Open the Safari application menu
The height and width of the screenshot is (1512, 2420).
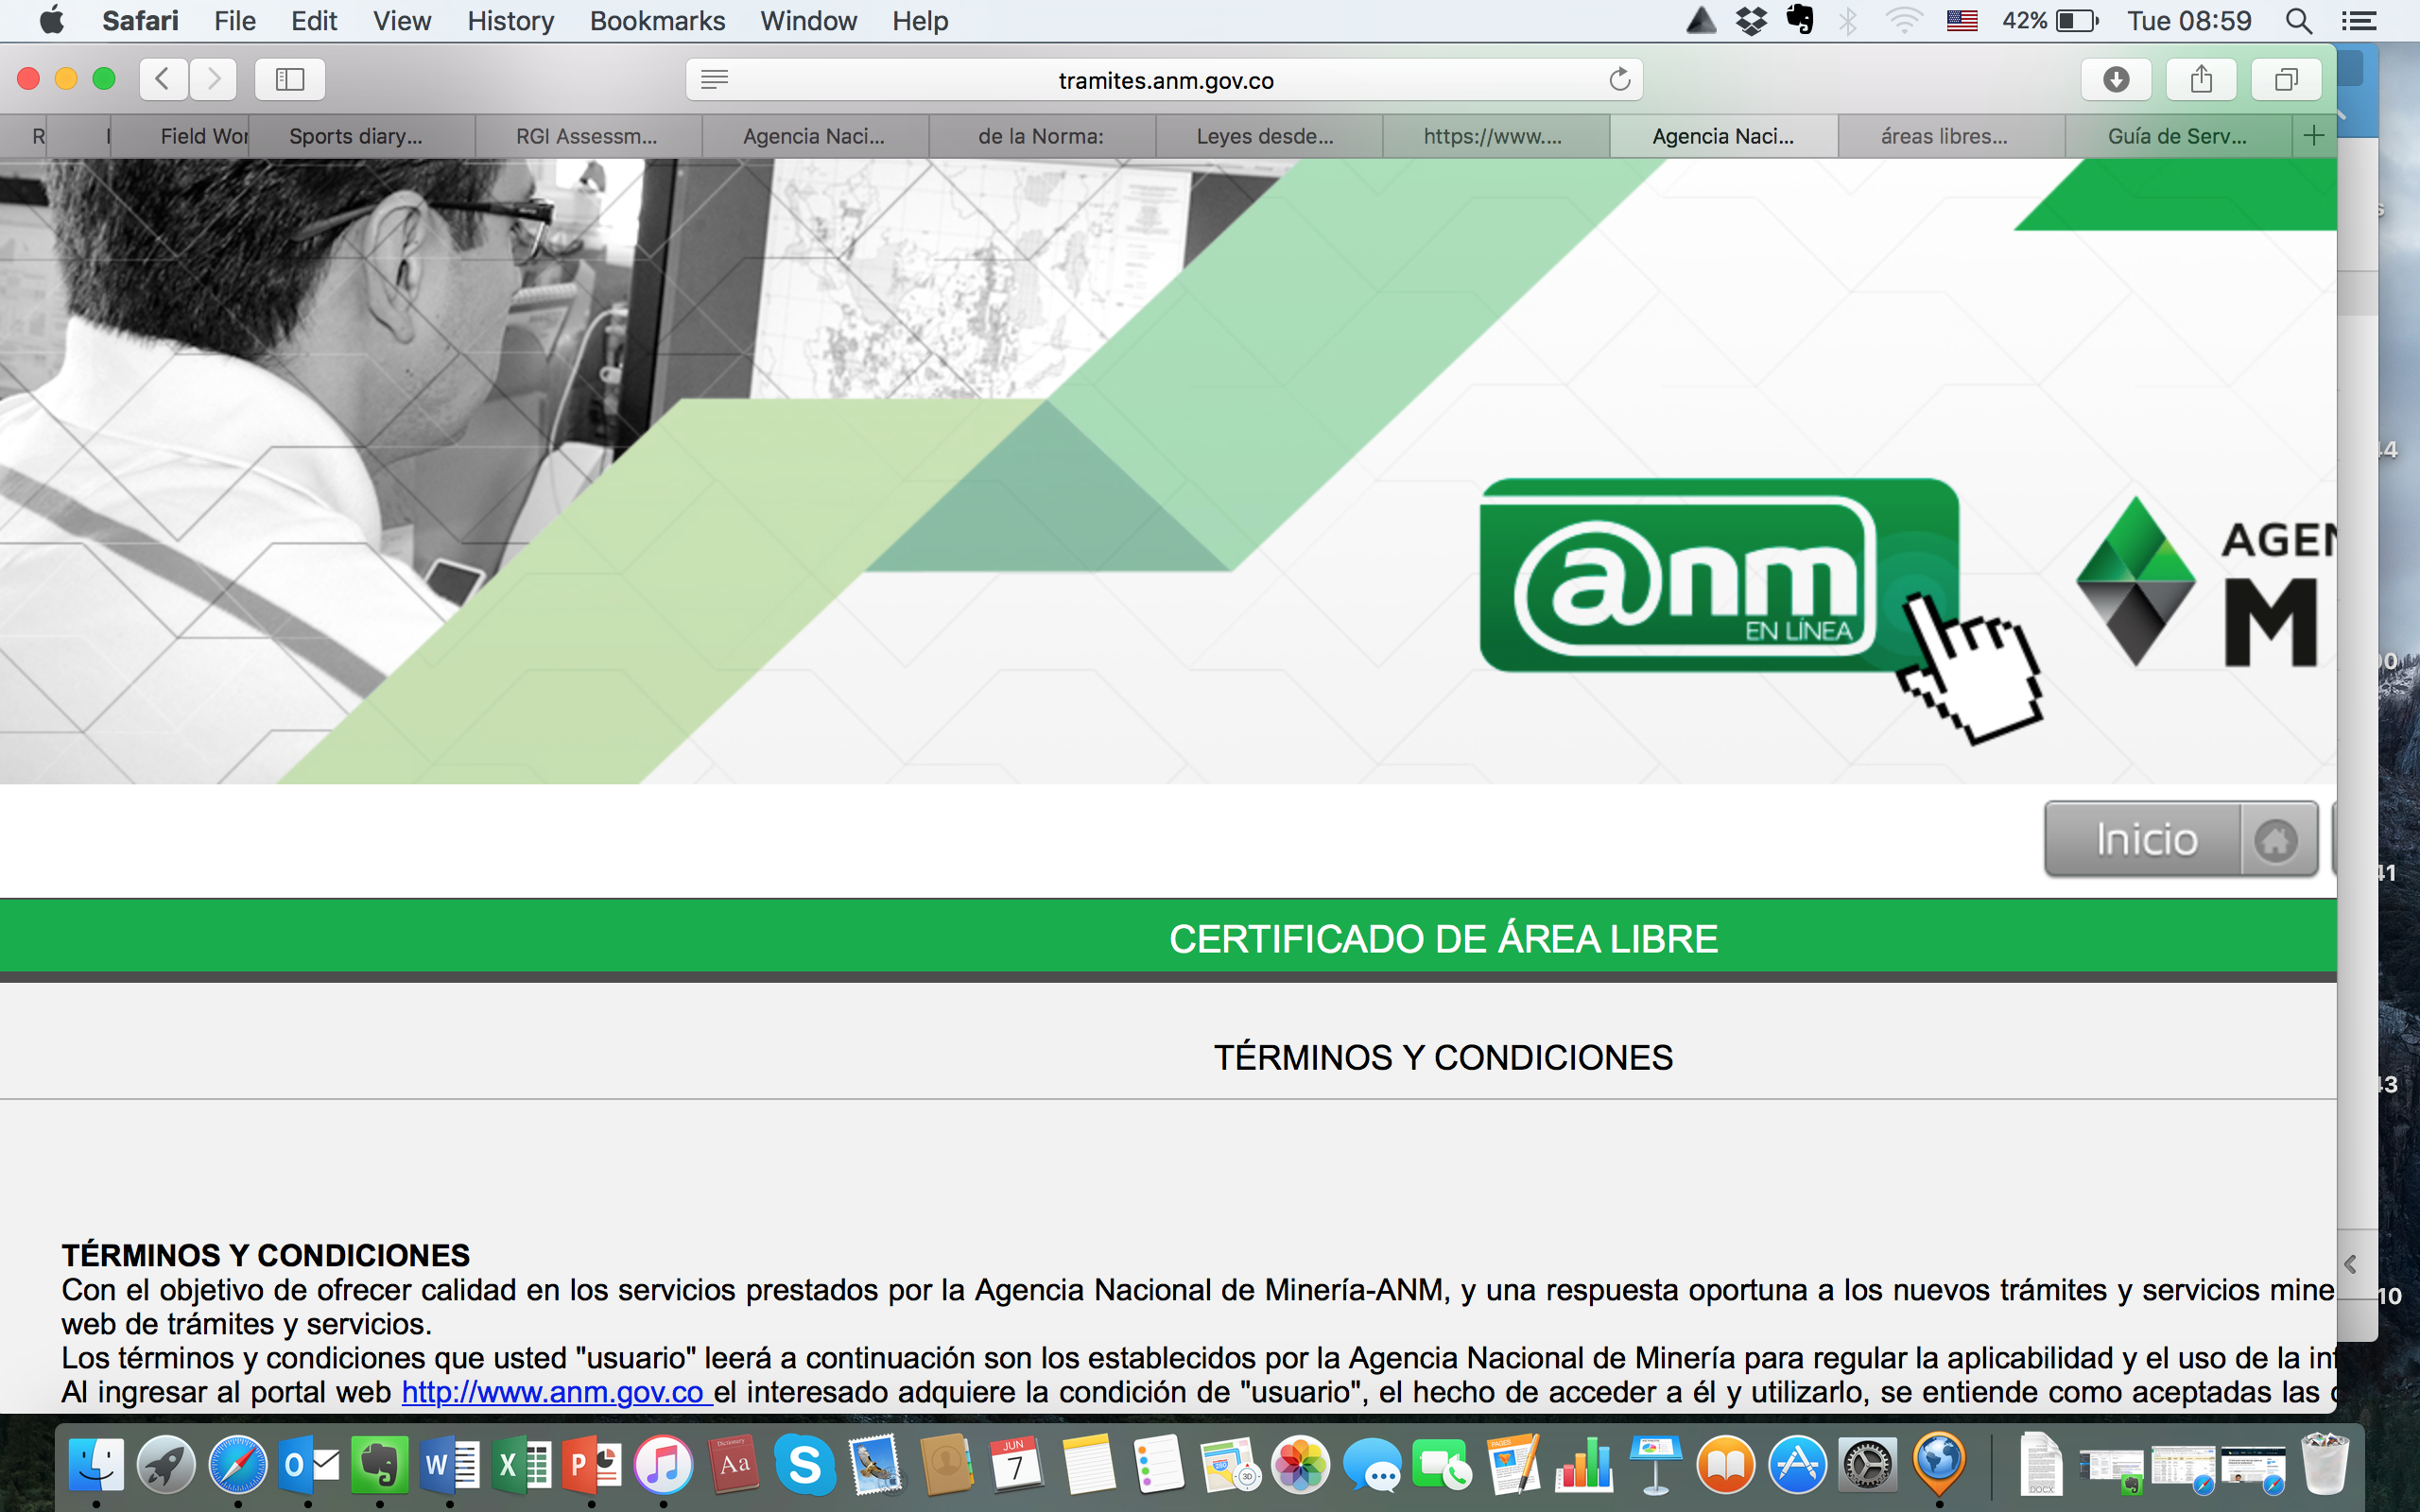tap(140, 21)
